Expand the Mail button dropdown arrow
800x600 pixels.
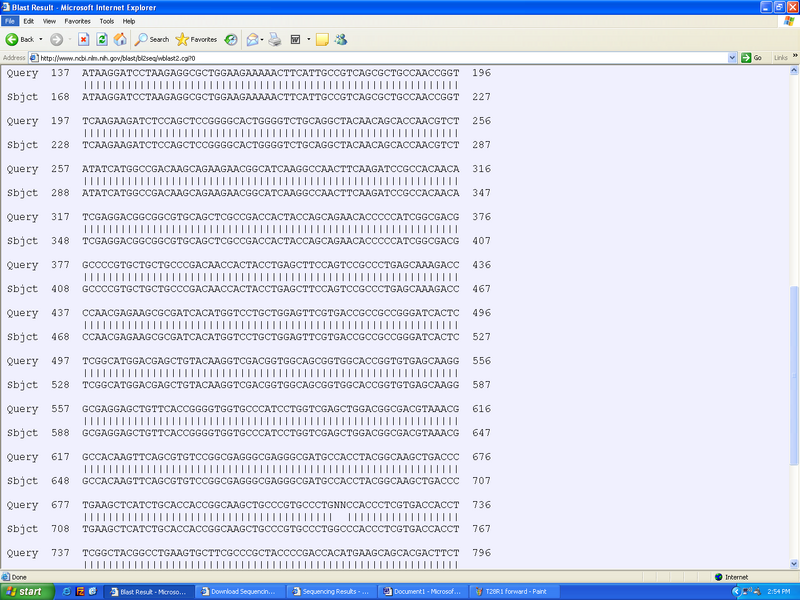[x=262, y=39]
